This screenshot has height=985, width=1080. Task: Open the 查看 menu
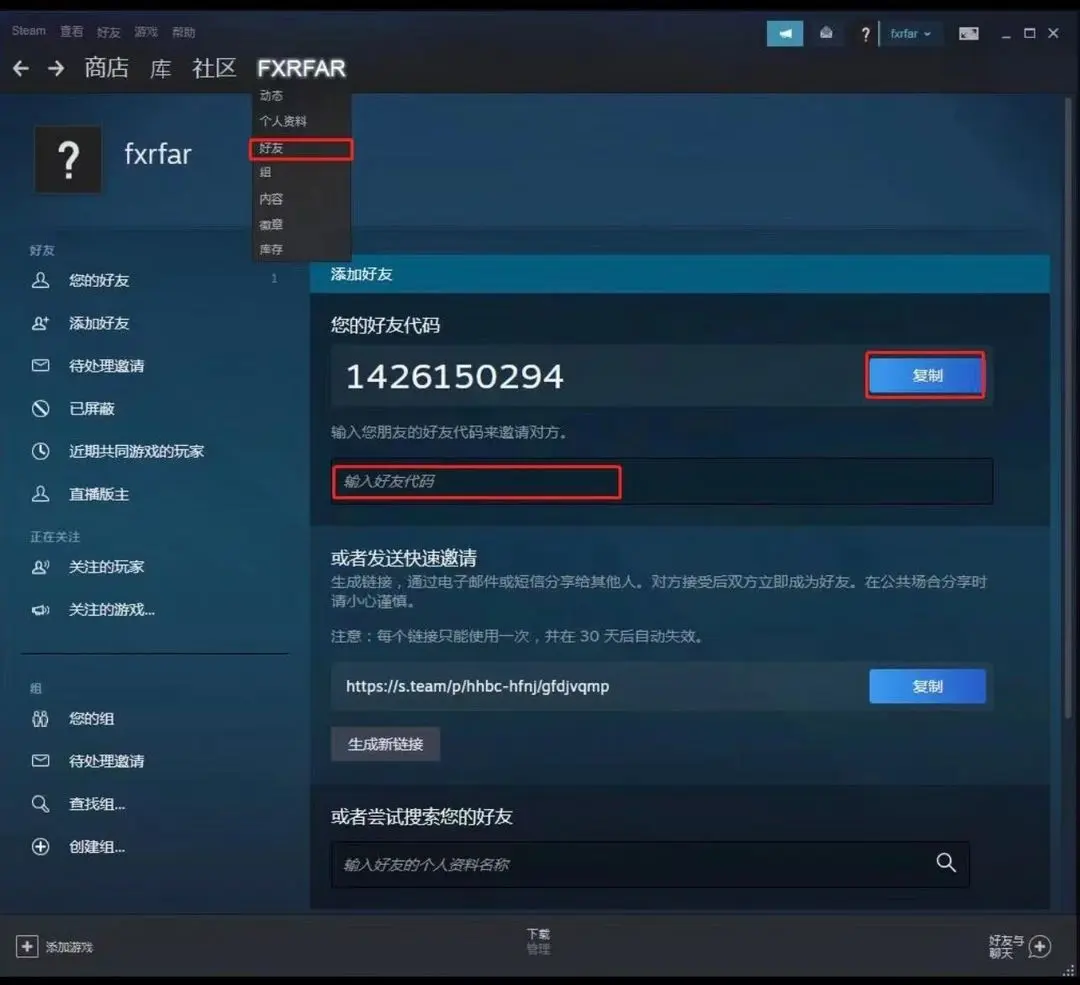[x=71, y=31]
